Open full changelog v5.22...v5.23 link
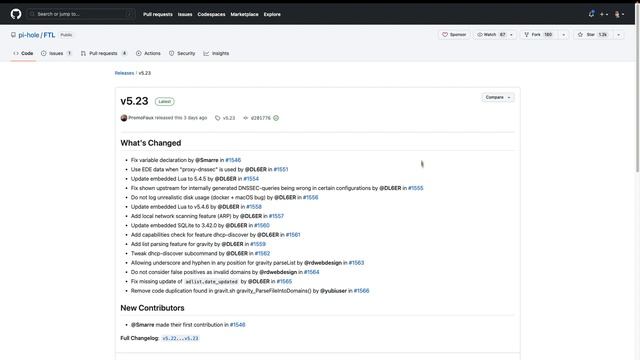Viewport: 640px width, 360px height. point(180,338)
